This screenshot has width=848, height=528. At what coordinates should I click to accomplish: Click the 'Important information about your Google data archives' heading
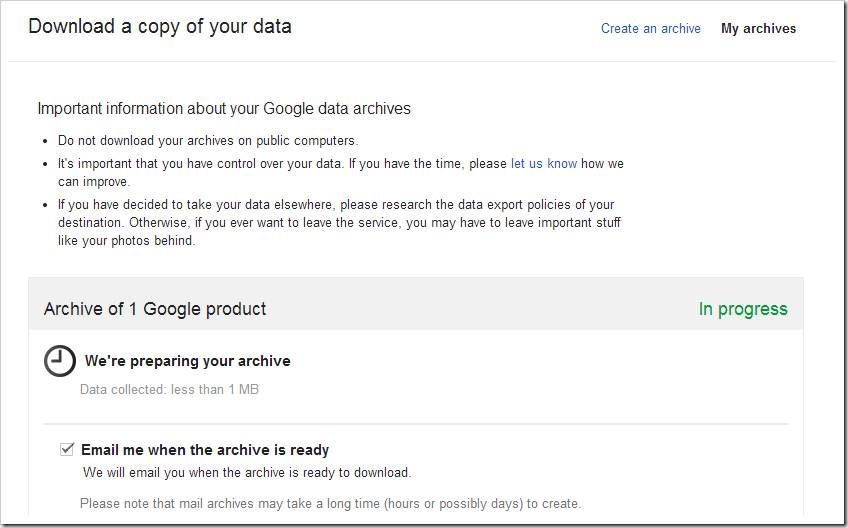[x=224, y=109]
